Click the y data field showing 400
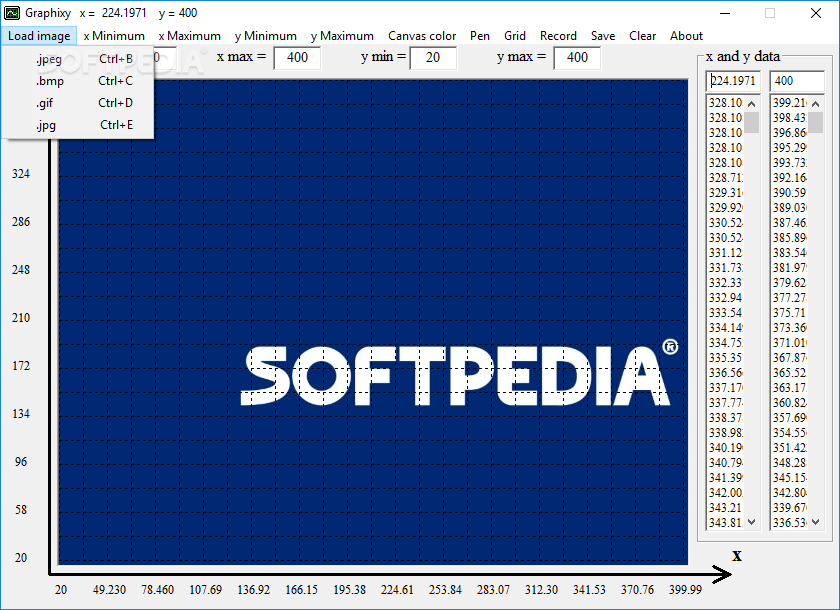The height and width of the screenshot is (610, 840). point(797,81)
